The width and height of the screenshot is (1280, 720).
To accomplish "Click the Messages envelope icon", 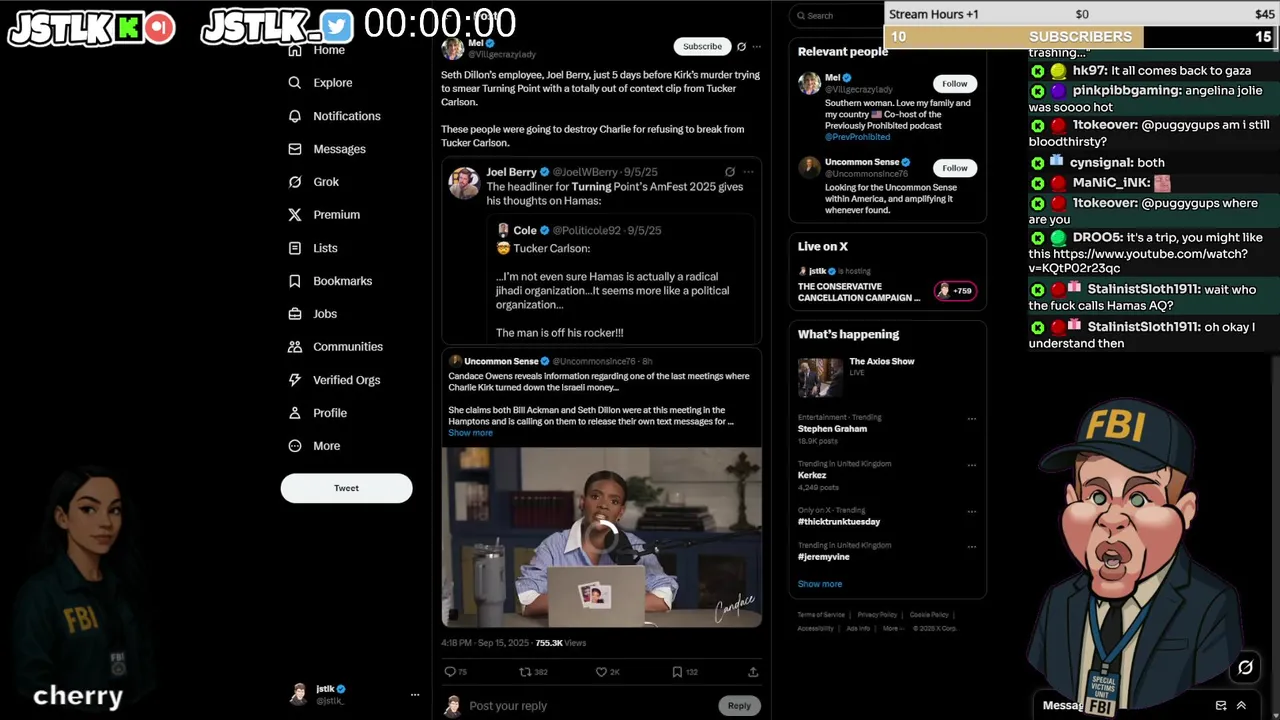I will (295, 149).
